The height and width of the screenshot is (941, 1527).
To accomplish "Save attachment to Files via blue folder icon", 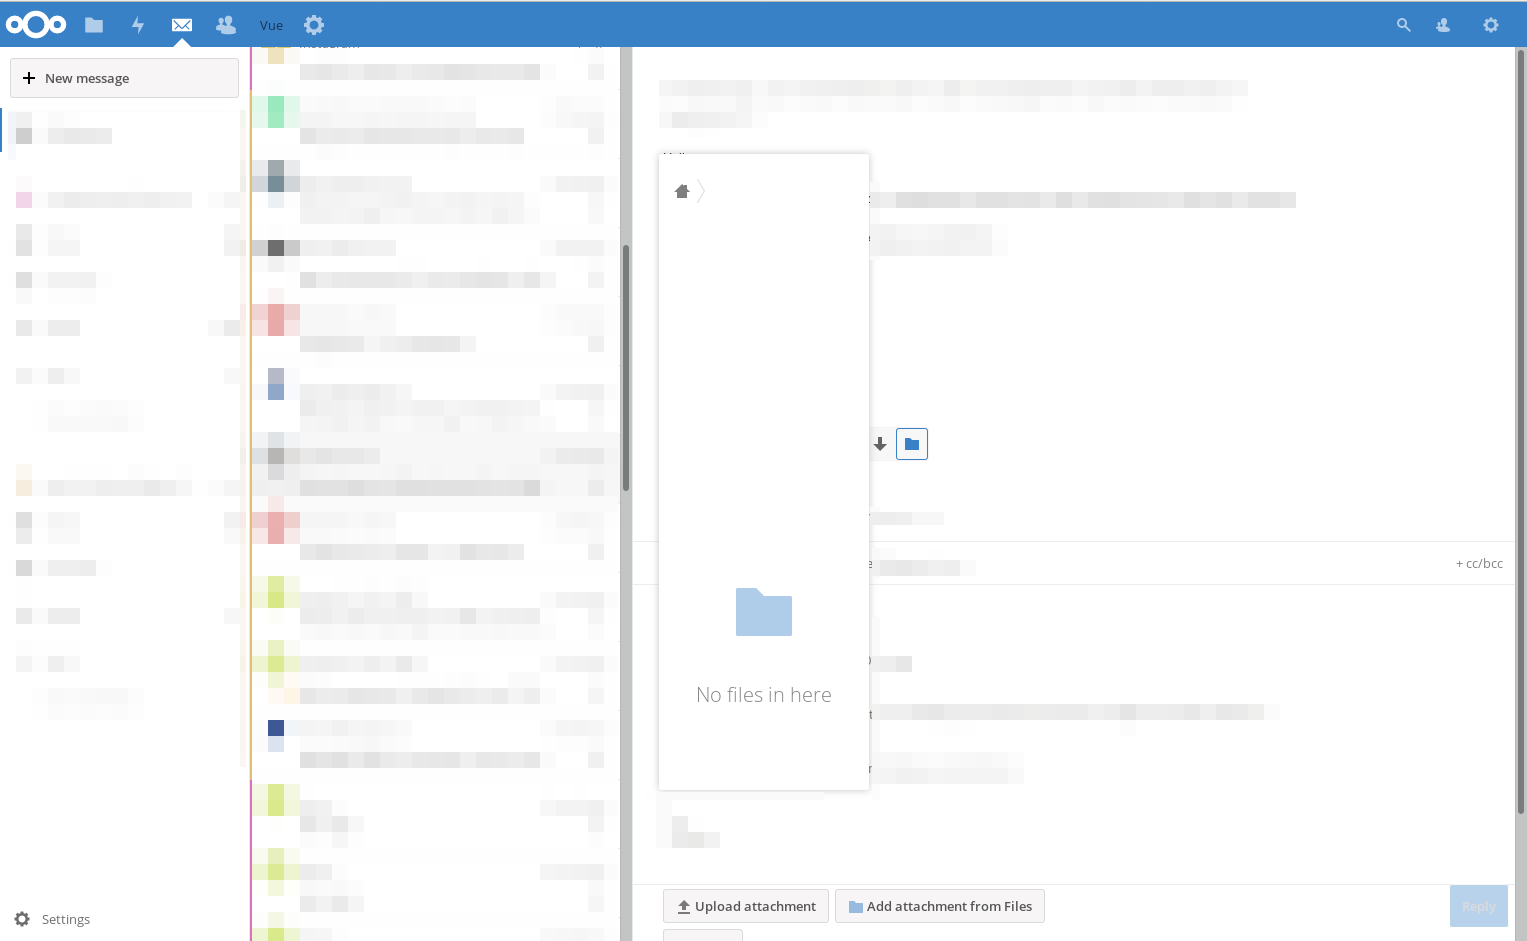I will (x=911, y=444).
